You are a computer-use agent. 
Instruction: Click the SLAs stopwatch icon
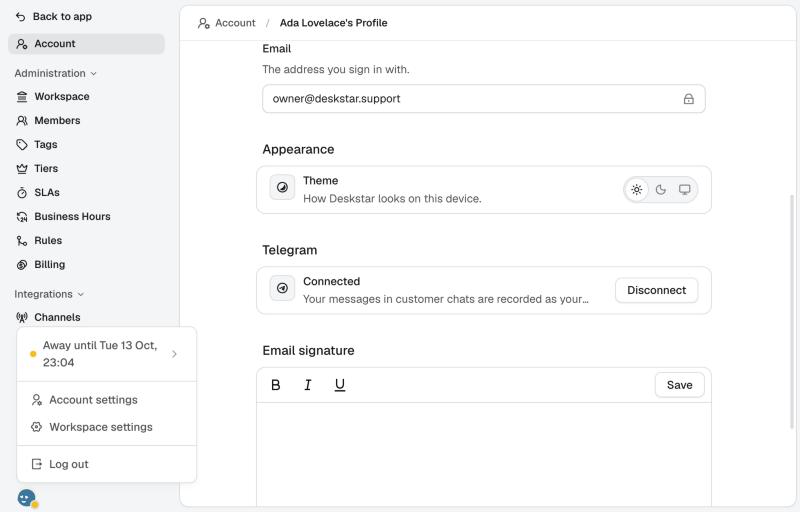(21, 192)
